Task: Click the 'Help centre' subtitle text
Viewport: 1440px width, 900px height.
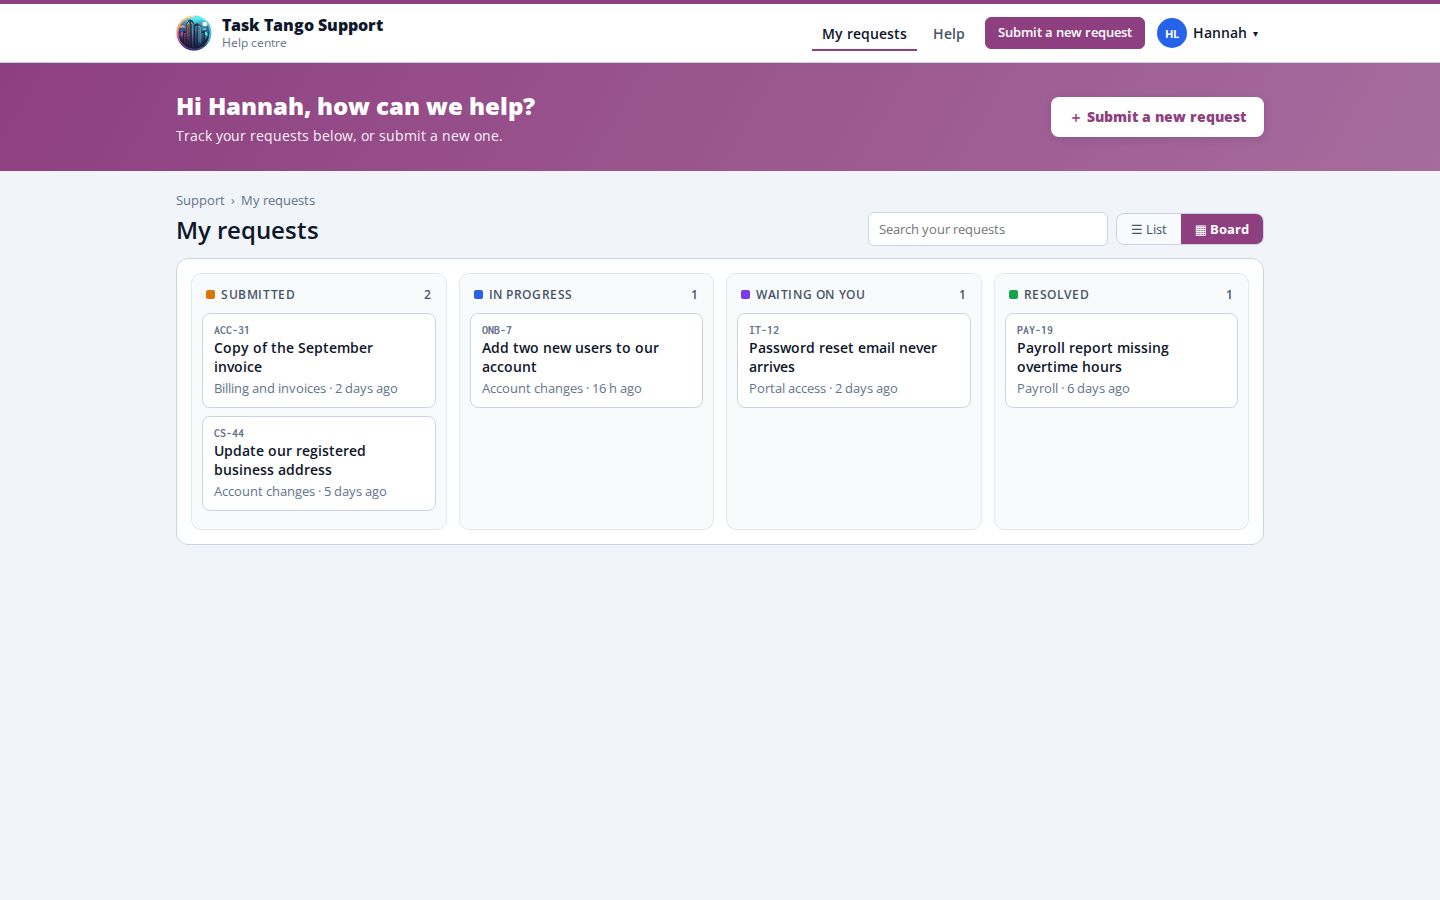Action: click(254, 43)
